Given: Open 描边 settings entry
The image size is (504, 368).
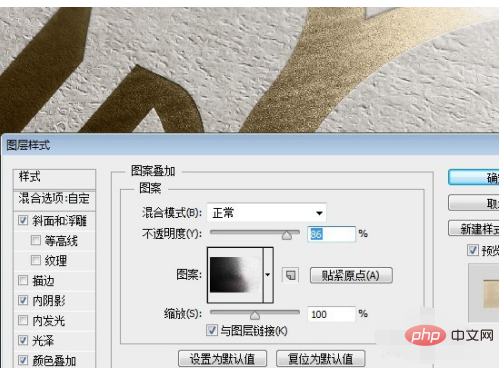Looking at the screenshot, I should (x=43, y=281).
